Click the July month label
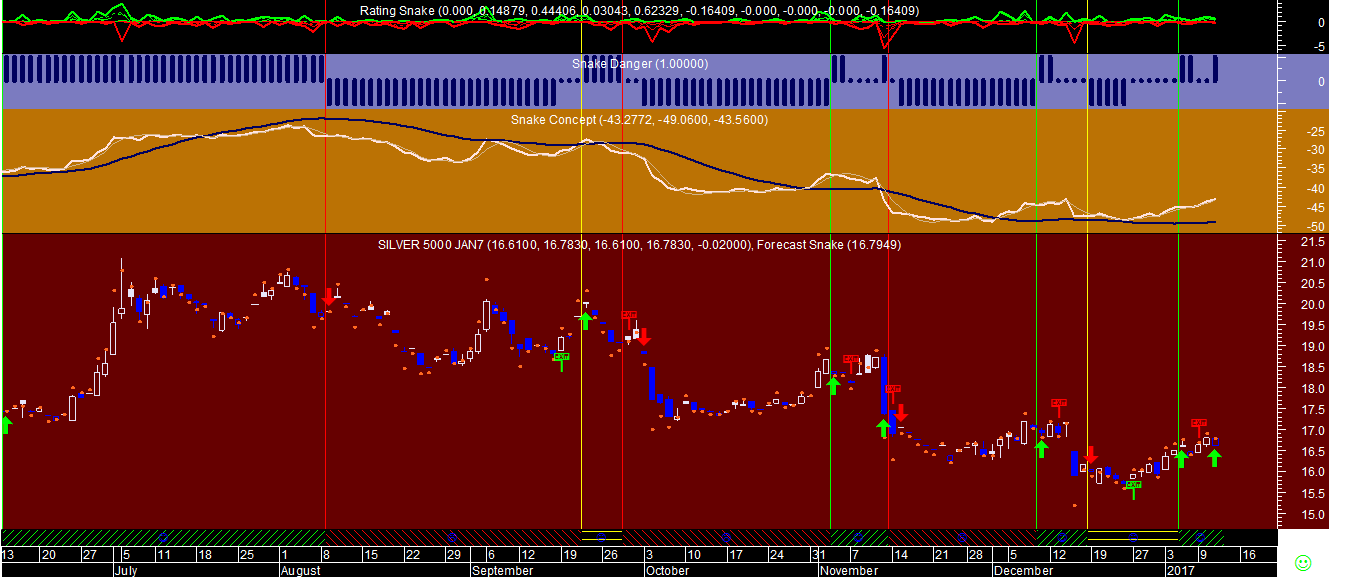 pyautogui.click(x=125, y=571)
